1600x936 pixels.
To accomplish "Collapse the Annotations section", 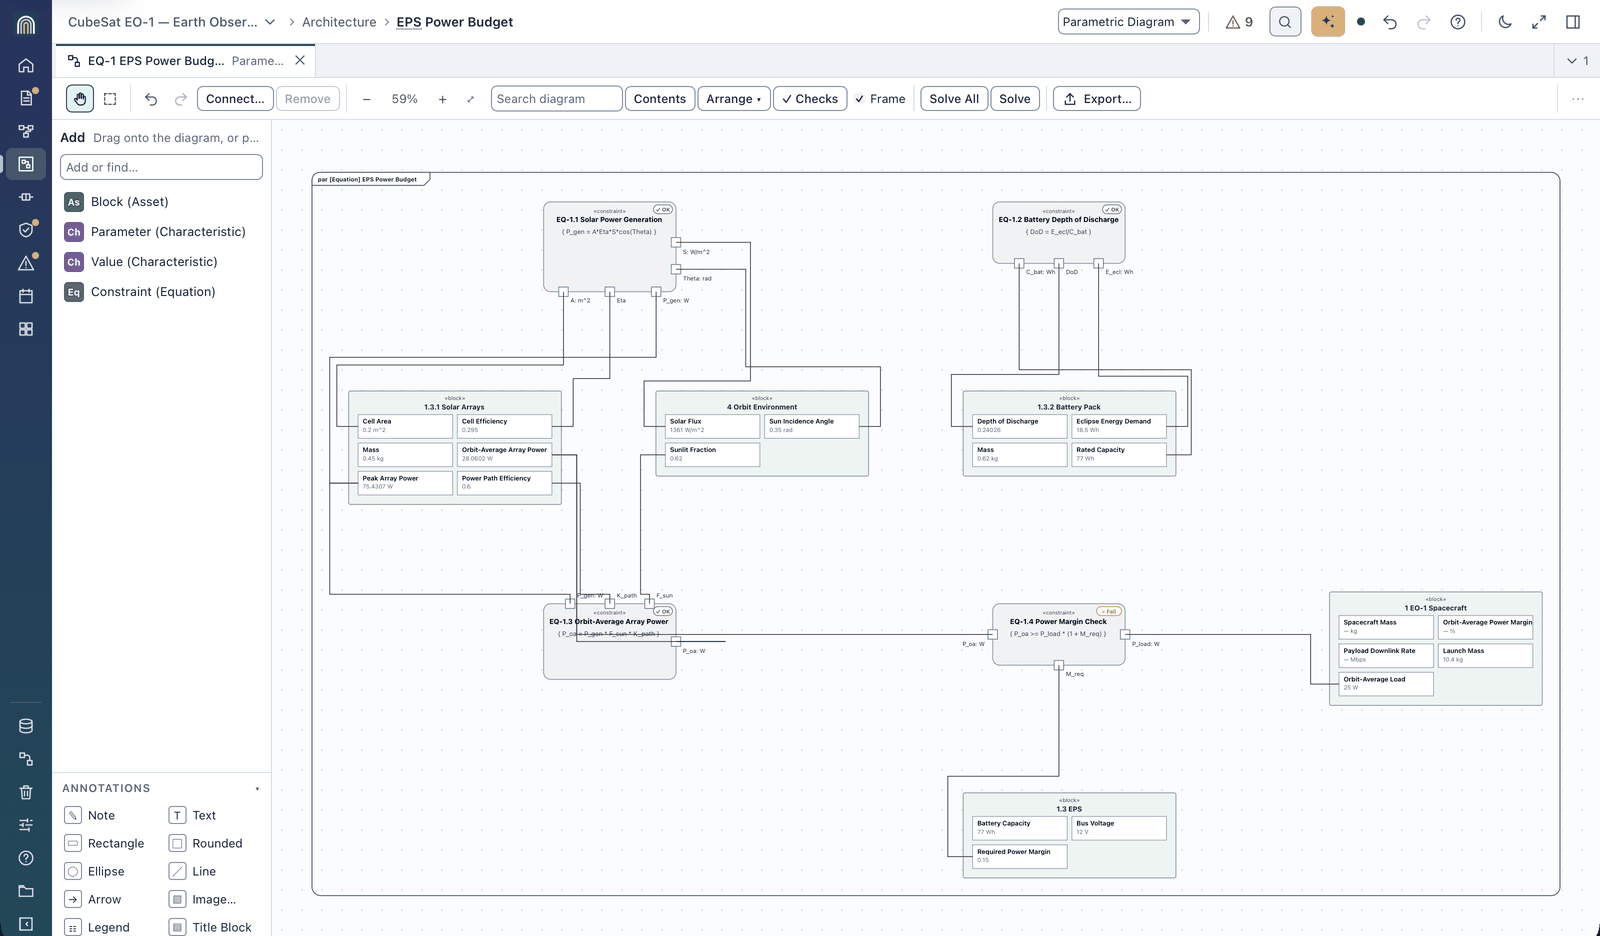I will [257, 789].
